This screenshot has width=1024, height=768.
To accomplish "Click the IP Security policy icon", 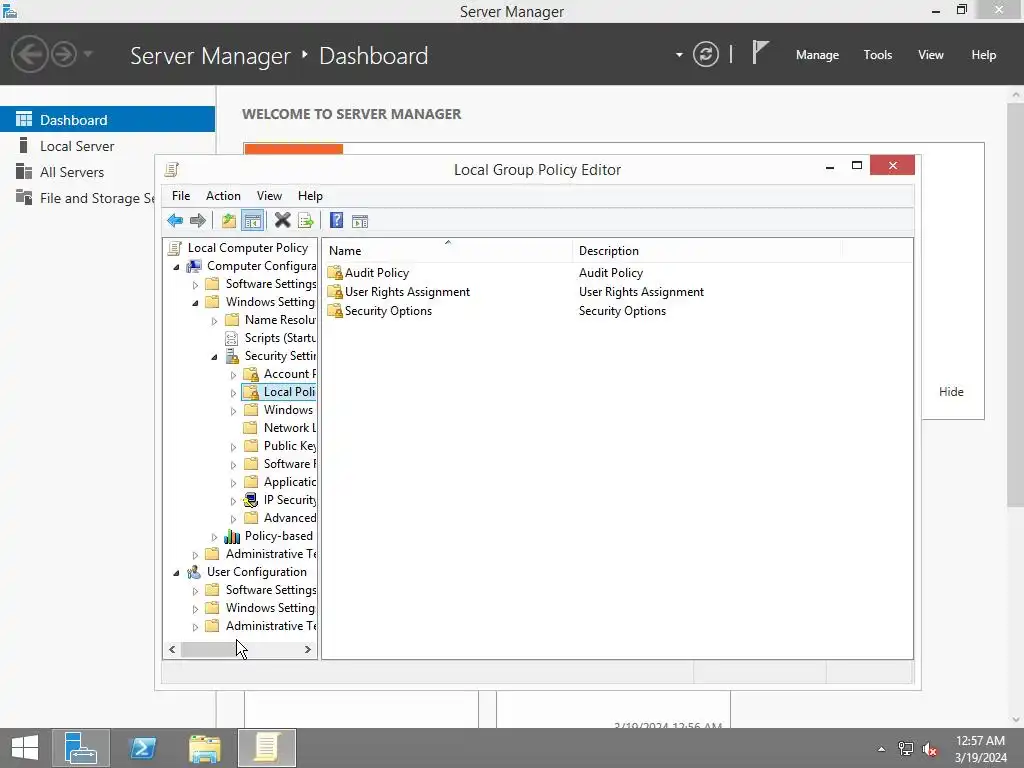I will (x=251, y=500).
